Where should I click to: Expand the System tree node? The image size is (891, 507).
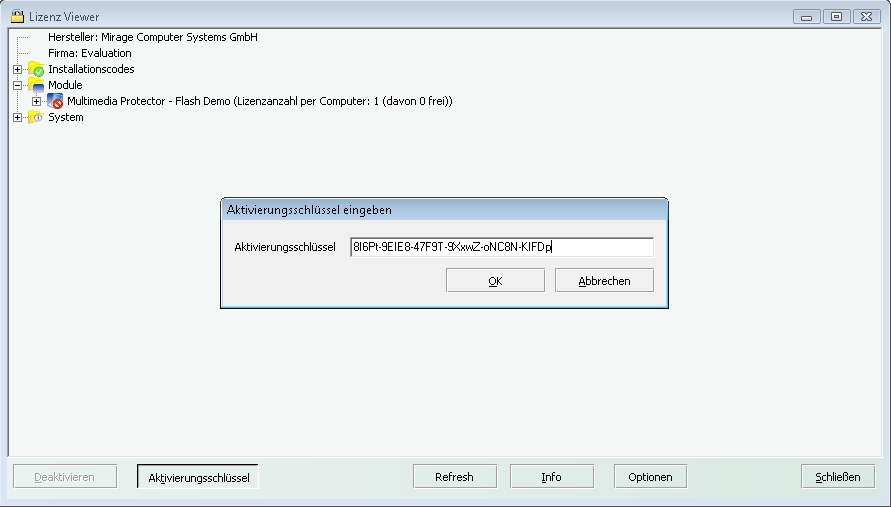(17, 117)
